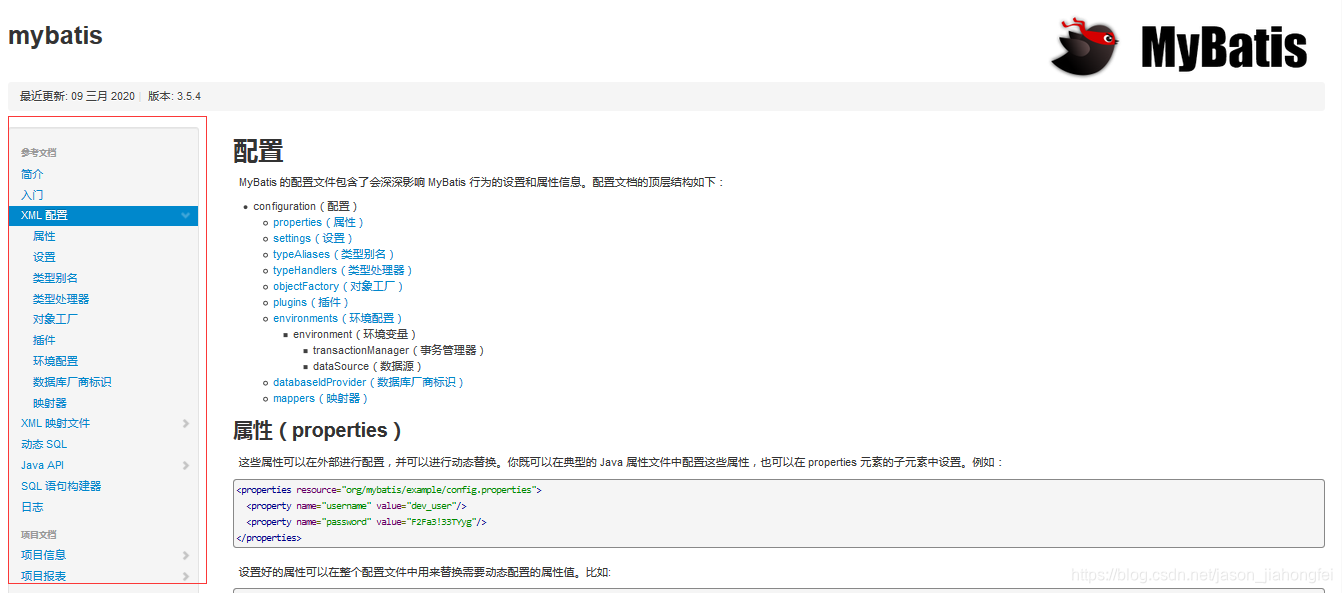Select 属性 in the sidebar

[x=44, y=235]
